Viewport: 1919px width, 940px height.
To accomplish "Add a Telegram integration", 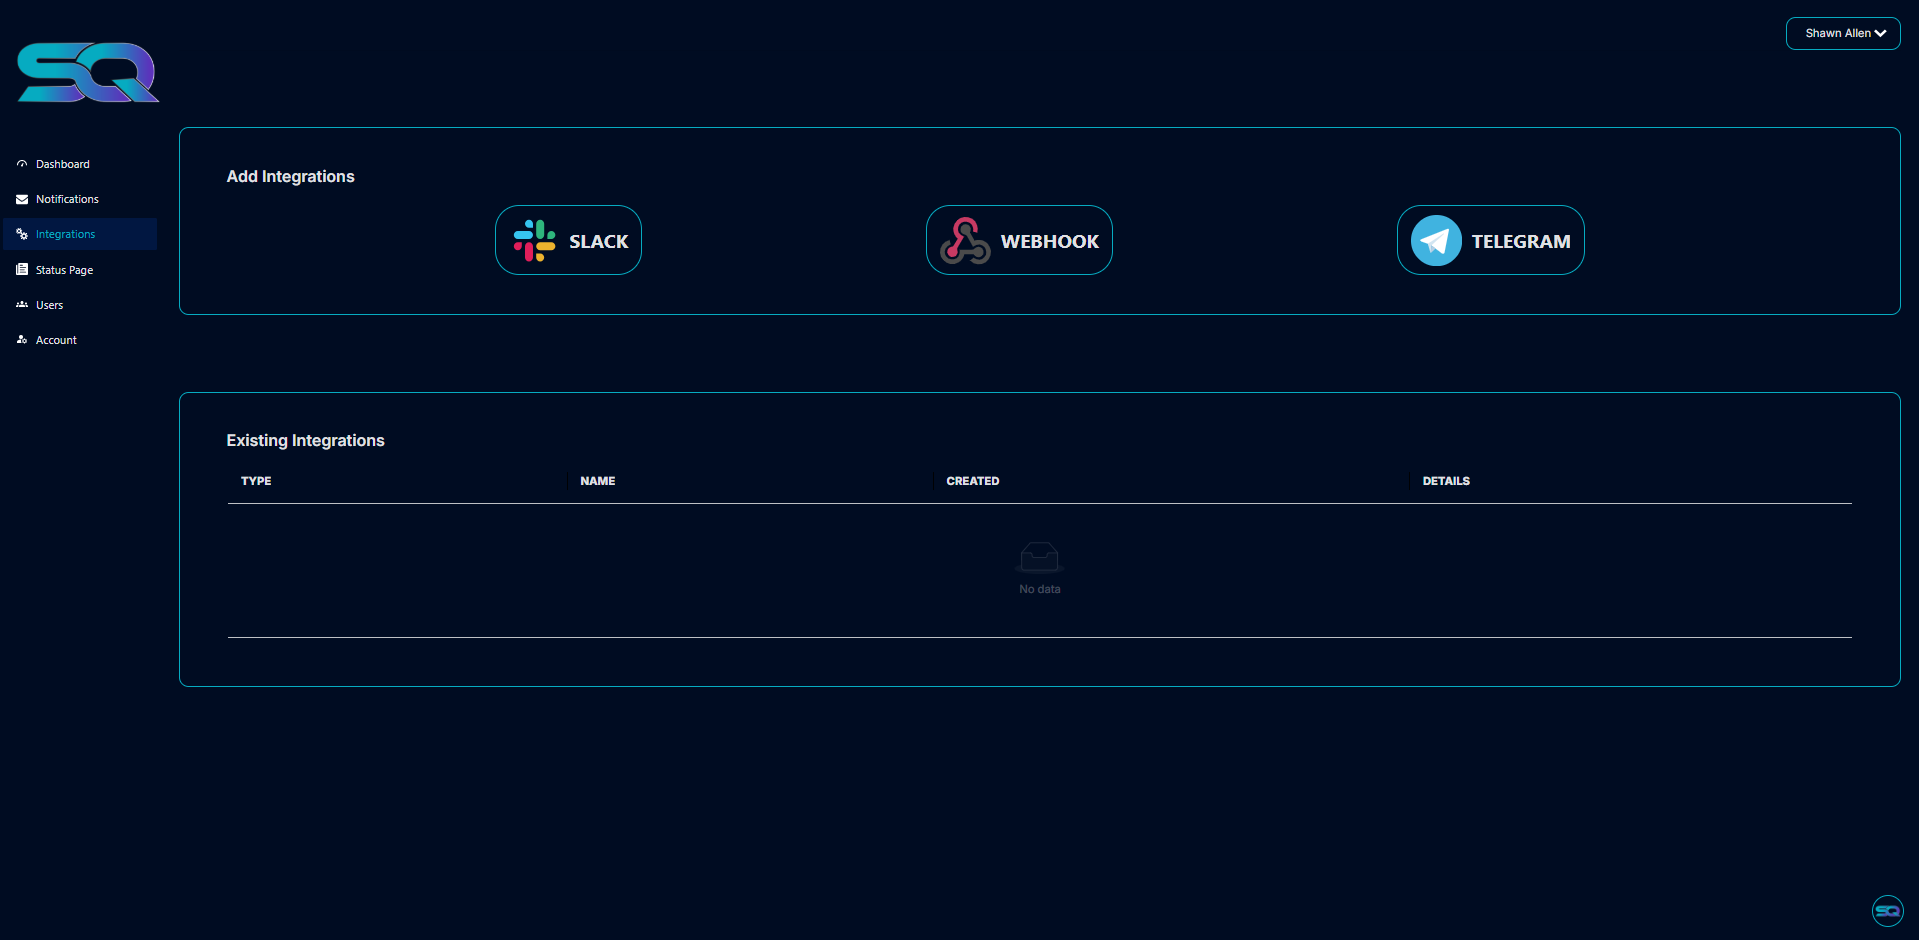I will [1491, 240].
